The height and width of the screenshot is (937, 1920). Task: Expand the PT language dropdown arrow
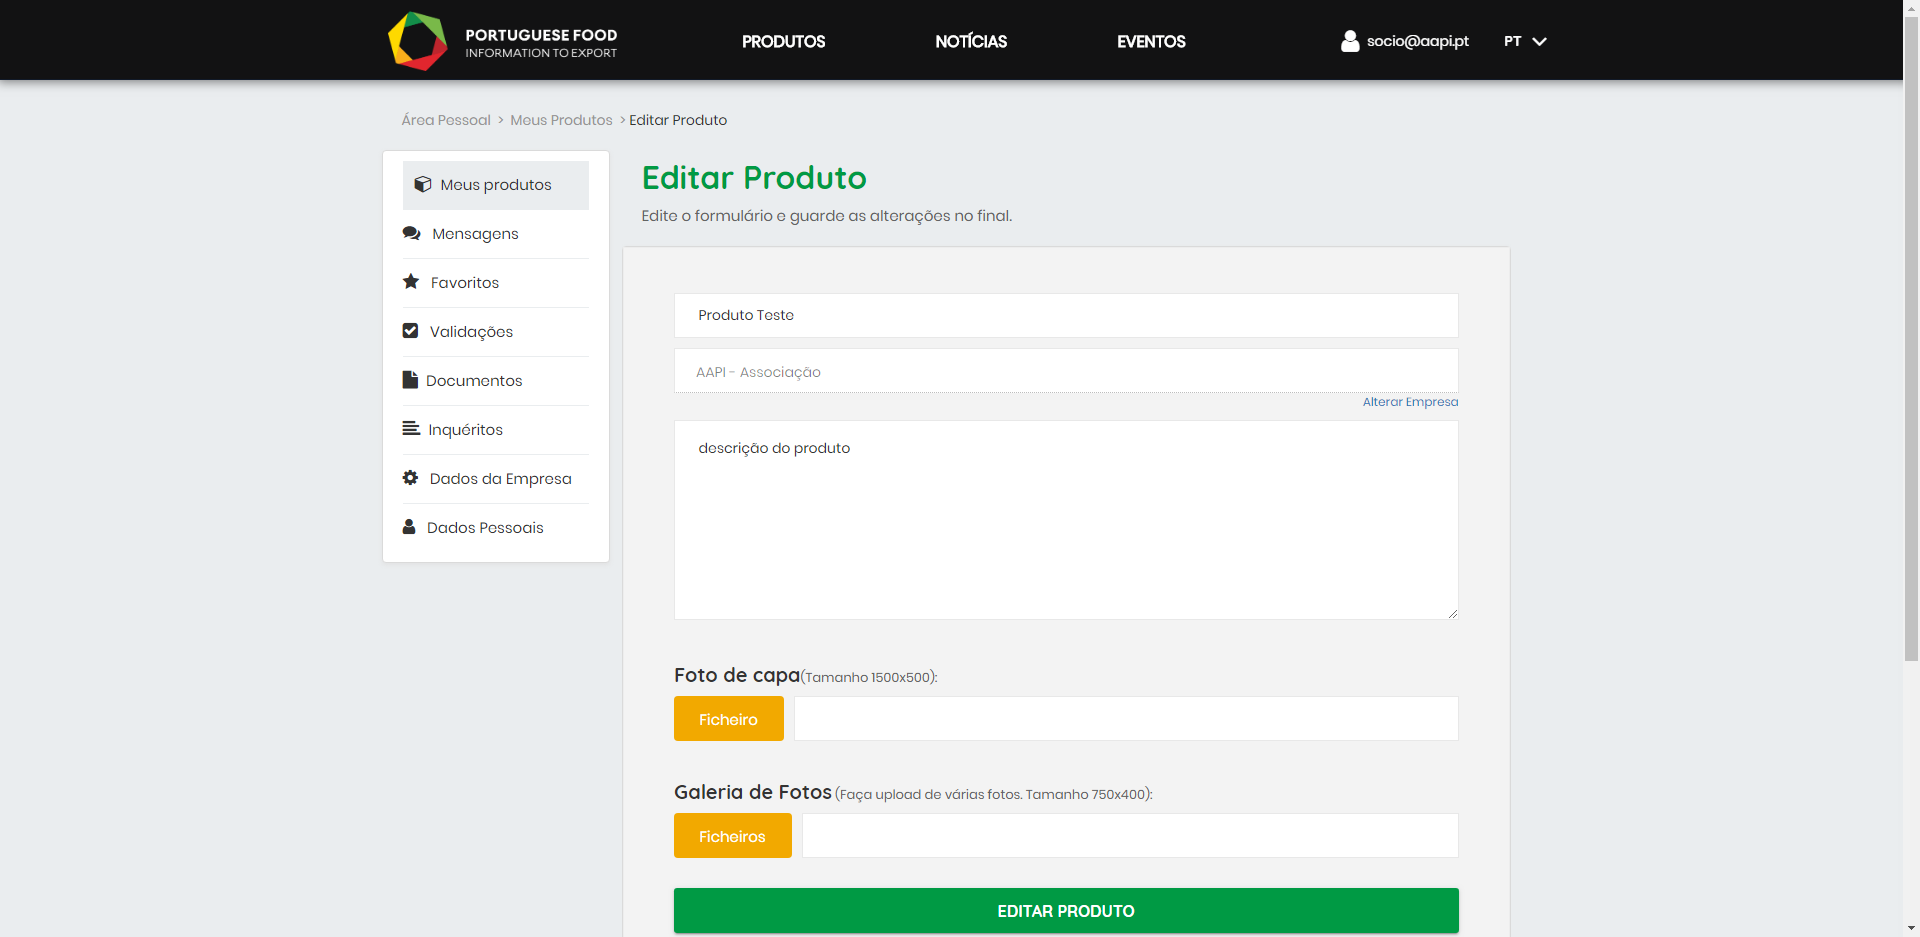(1539, 42)
